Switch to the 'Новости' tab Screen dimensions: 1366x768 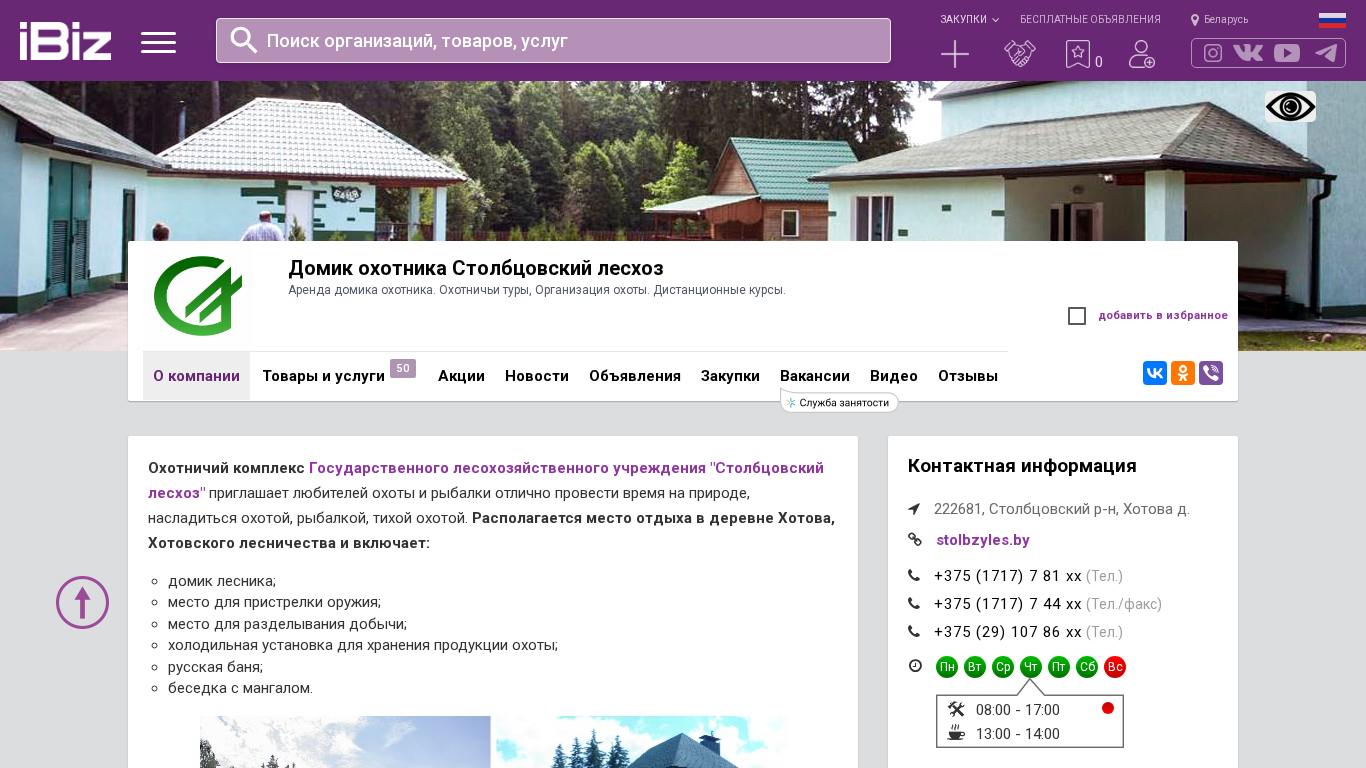tap(537, 376)
